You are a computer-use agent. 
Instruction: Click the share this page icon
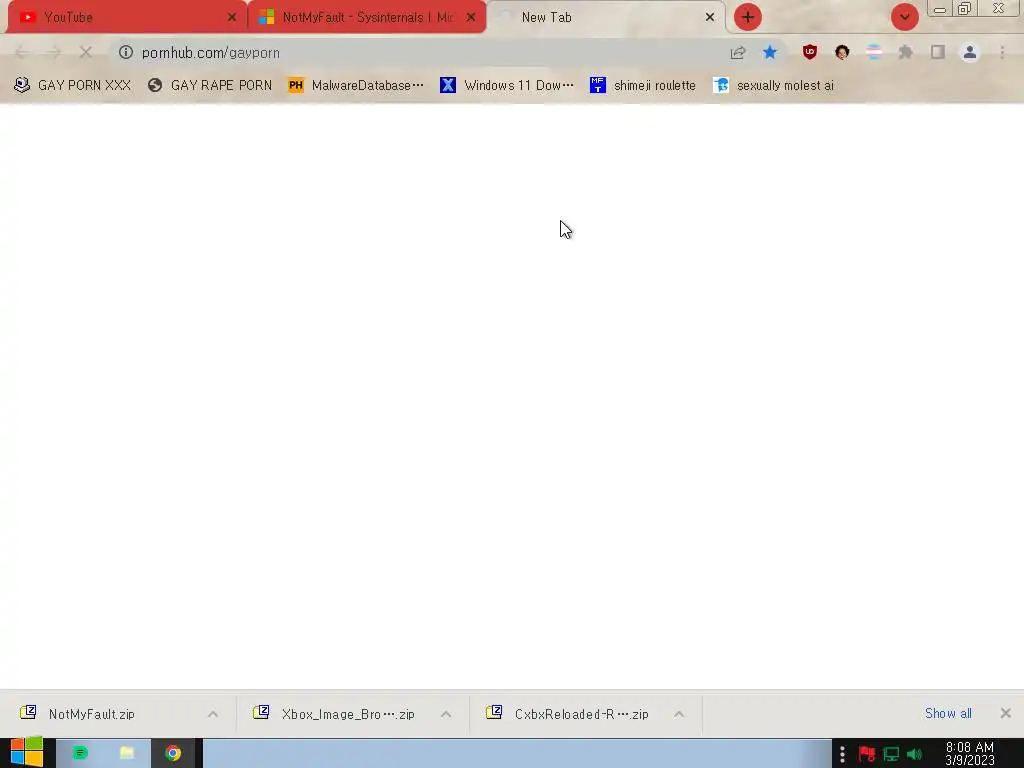tap(738, 52)
